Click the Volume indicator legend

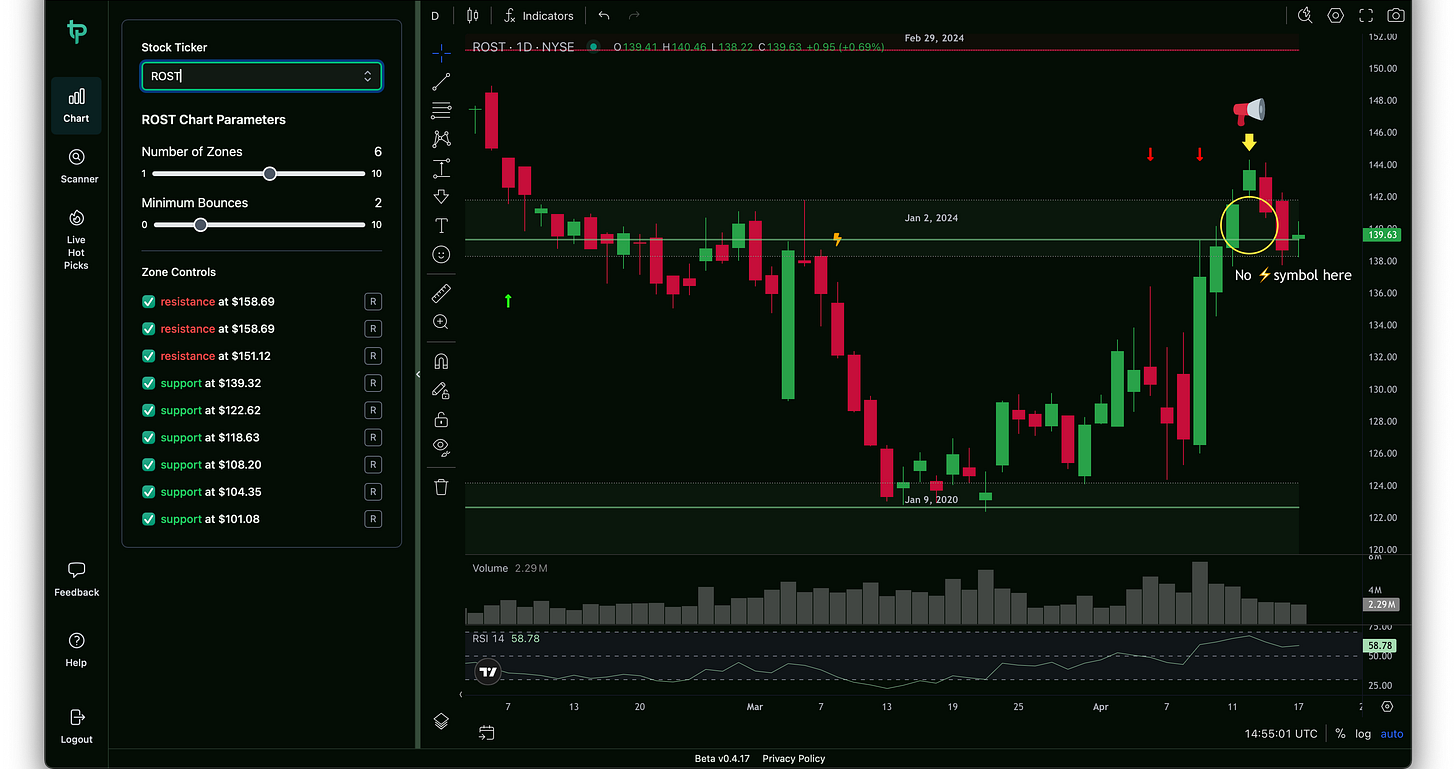pos(491,568)
